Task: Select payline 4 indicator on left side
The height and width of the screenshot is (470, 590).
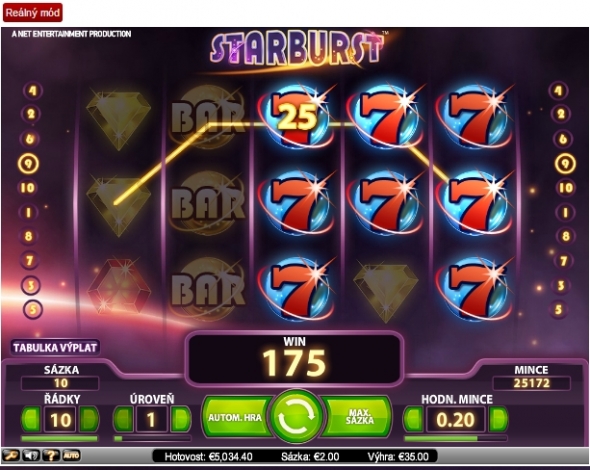Action: click(x=32, y=91)
